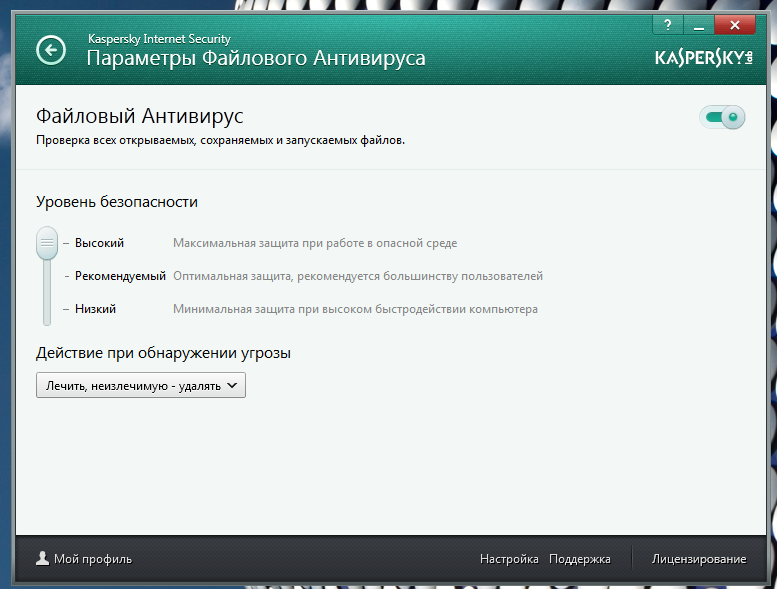Open the Лечить, неизлечимую - удалять dropdown

pyautogui.click(x=140, y=385)
